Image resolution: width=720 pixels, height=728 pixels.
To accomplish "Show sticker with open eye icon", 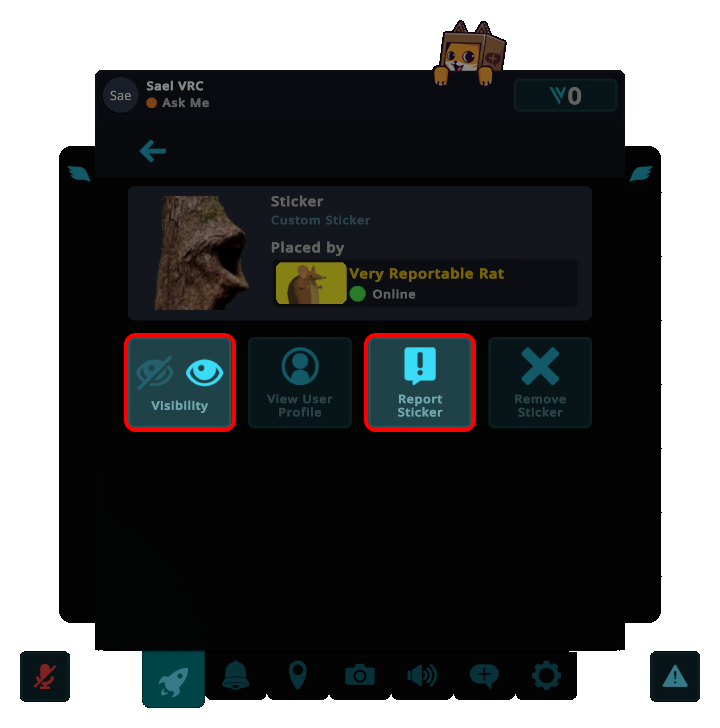I will pos(204,373).
